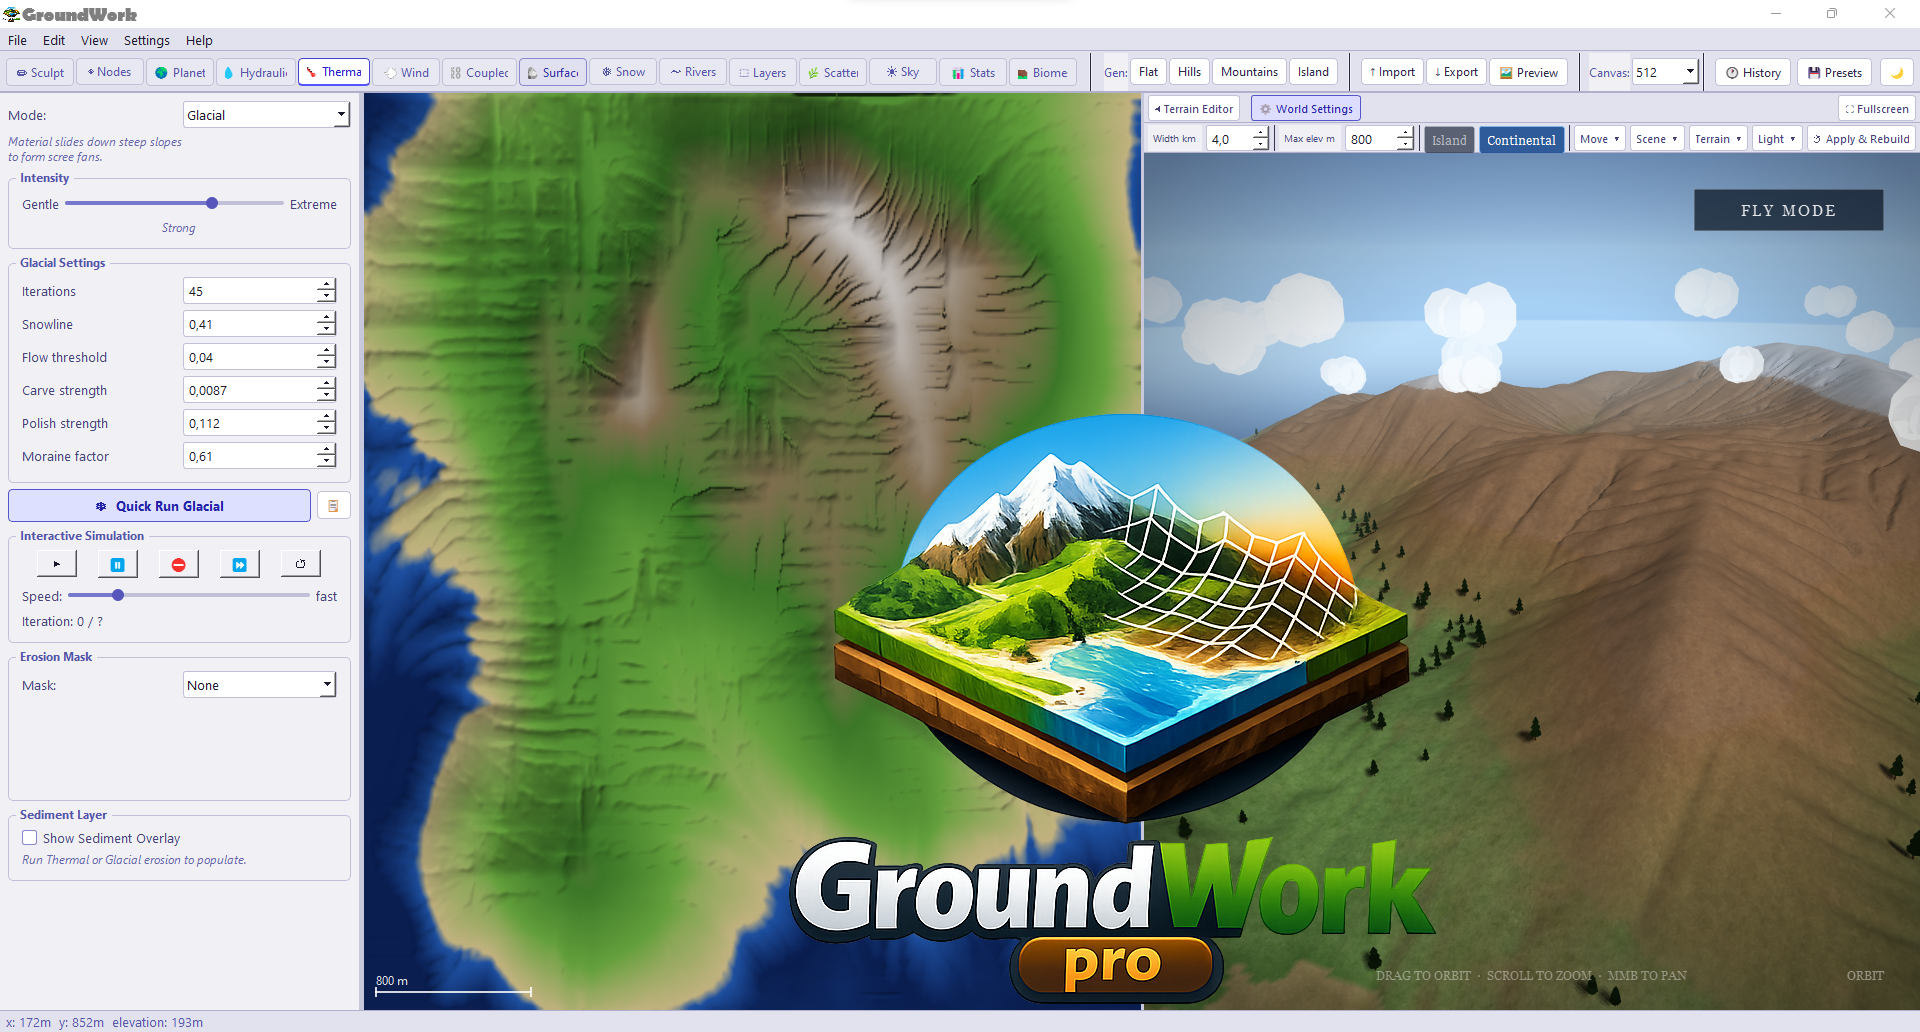Open the Biome tab
Image resolution: width=1920 pixels, height=1032 pixels.
1043,73
